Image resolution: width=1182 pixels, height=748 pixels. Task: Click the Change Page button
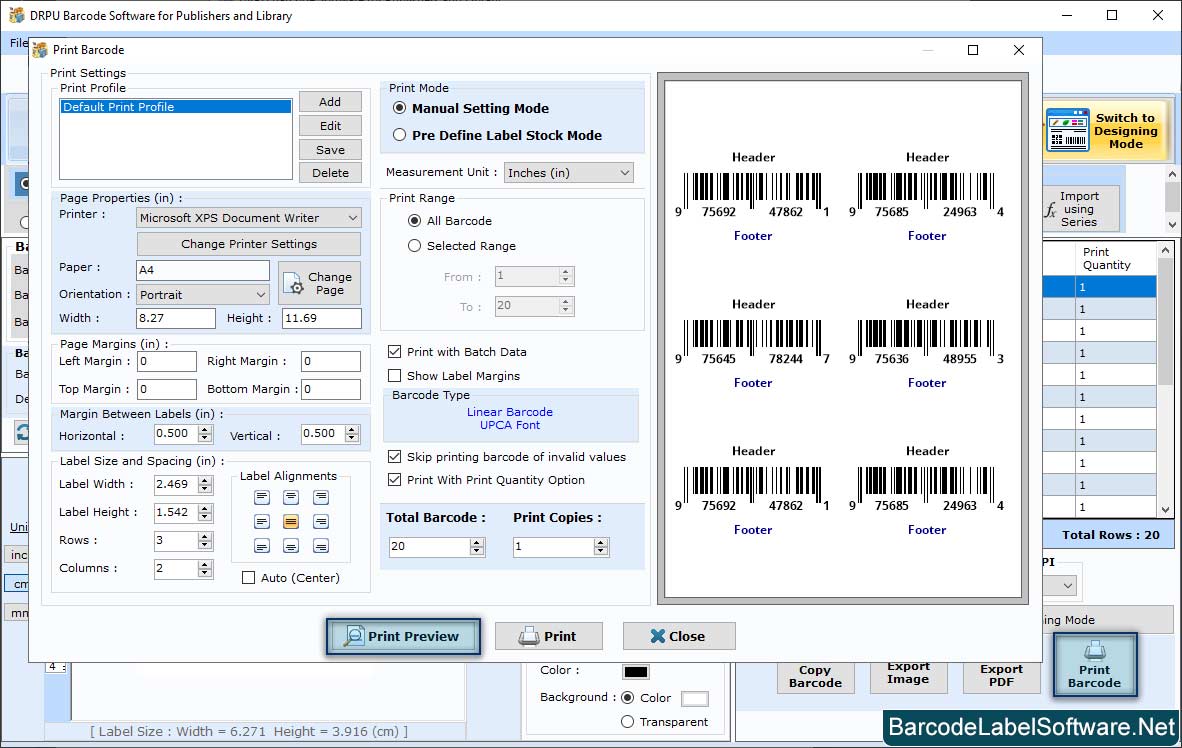pyautogui.click(x=320, y=284)
